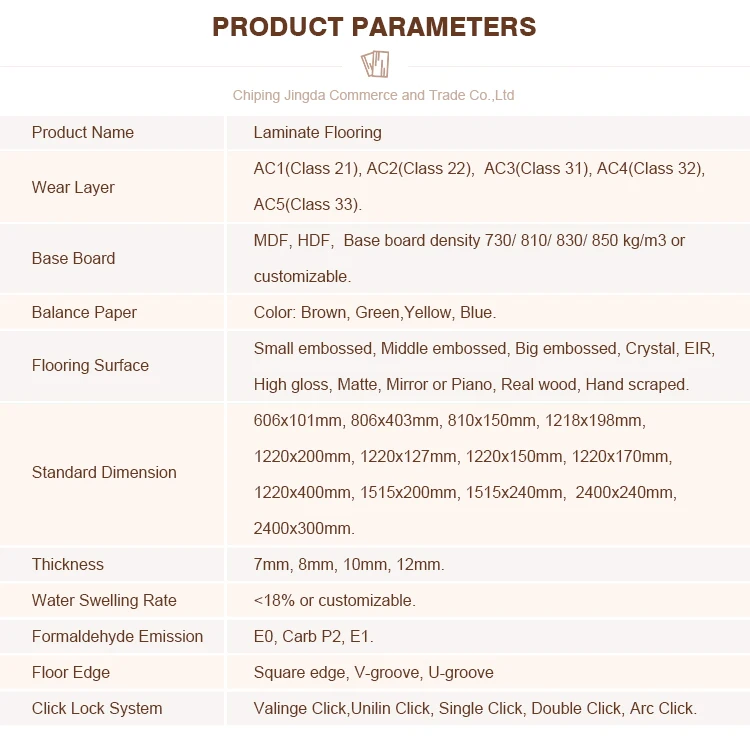Click the flooring planks icon under the title
Screen dimensions: 750x747
pos(375,64)
